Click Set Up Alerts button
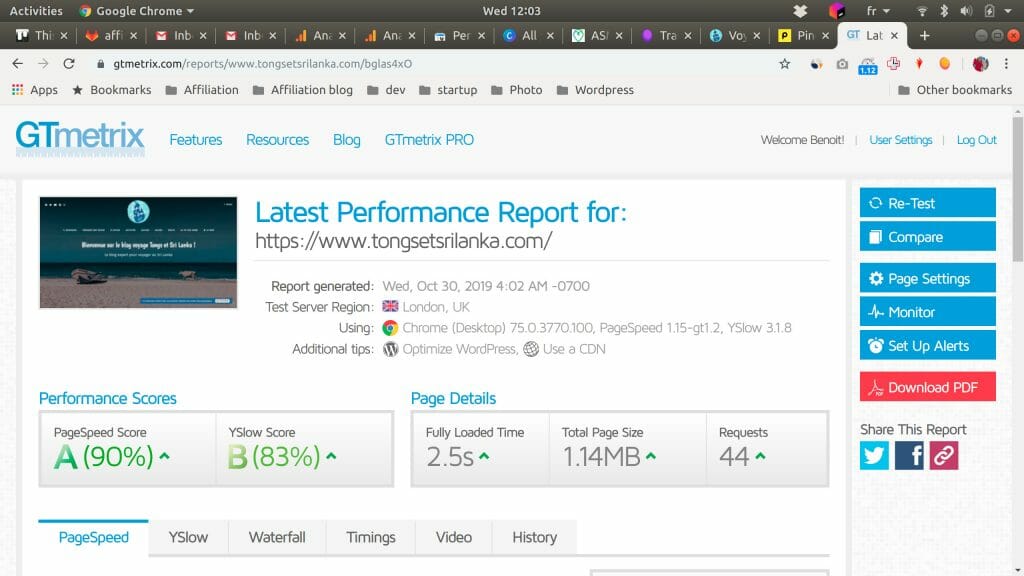Screen dimensions: 1024x576 point(927,345)
